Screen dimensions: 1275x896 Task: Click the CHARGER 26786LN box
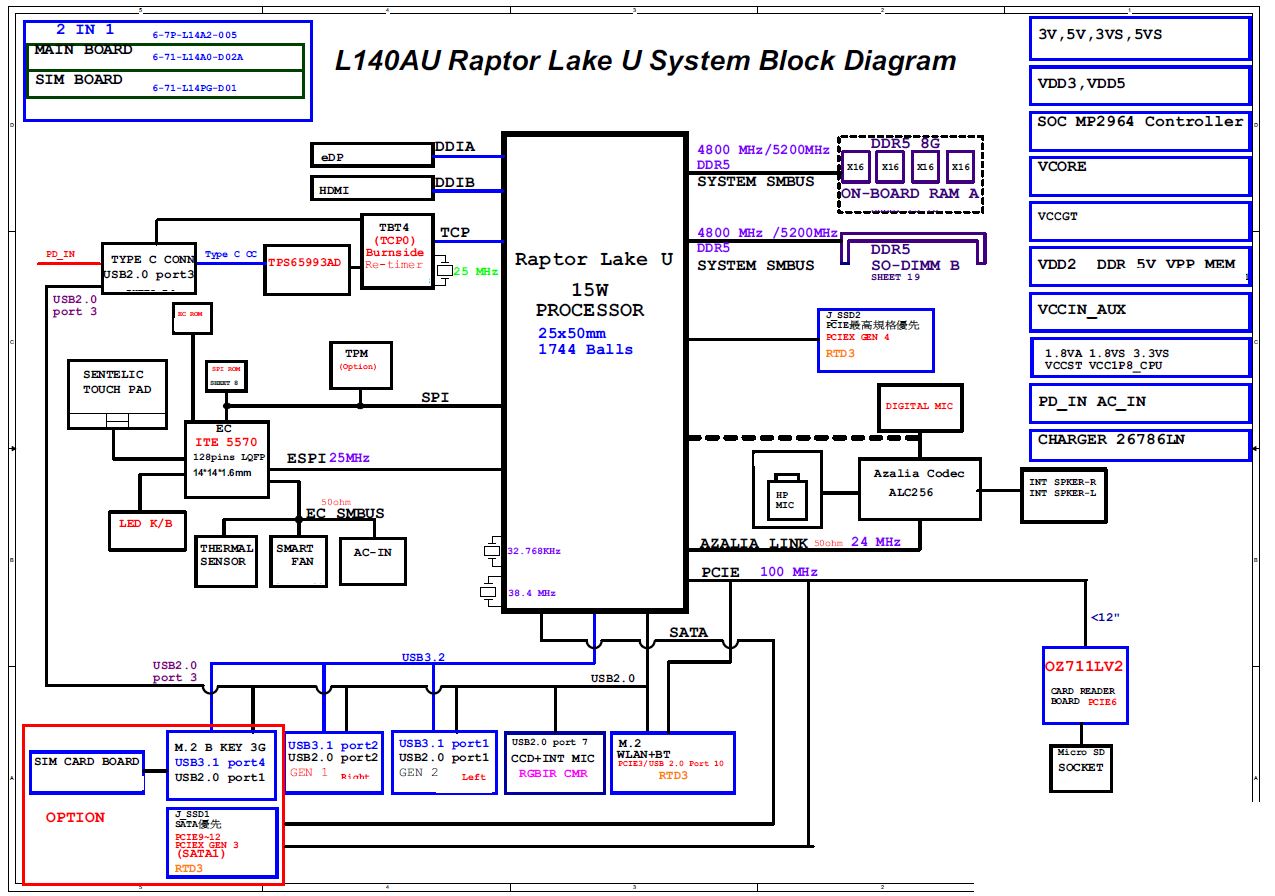pos(1140,445)
